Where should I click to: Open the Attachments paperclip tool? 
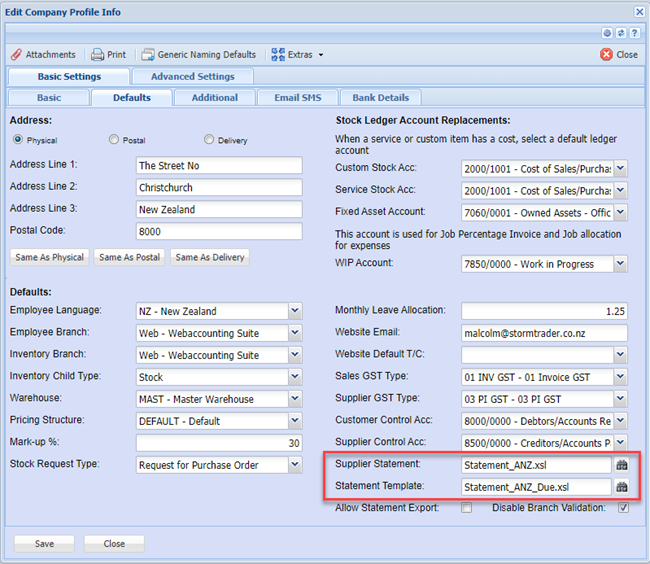pos(44,55)
